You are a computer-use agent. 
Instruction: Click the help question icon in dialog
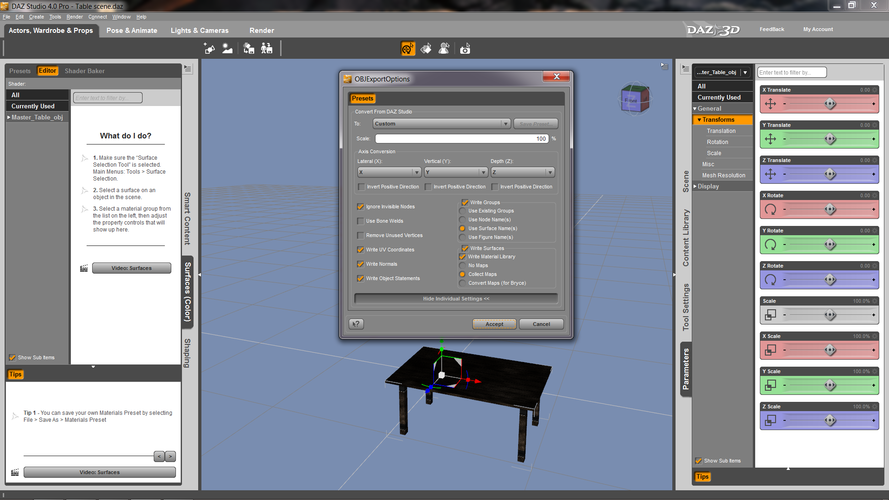coord(356,324)
